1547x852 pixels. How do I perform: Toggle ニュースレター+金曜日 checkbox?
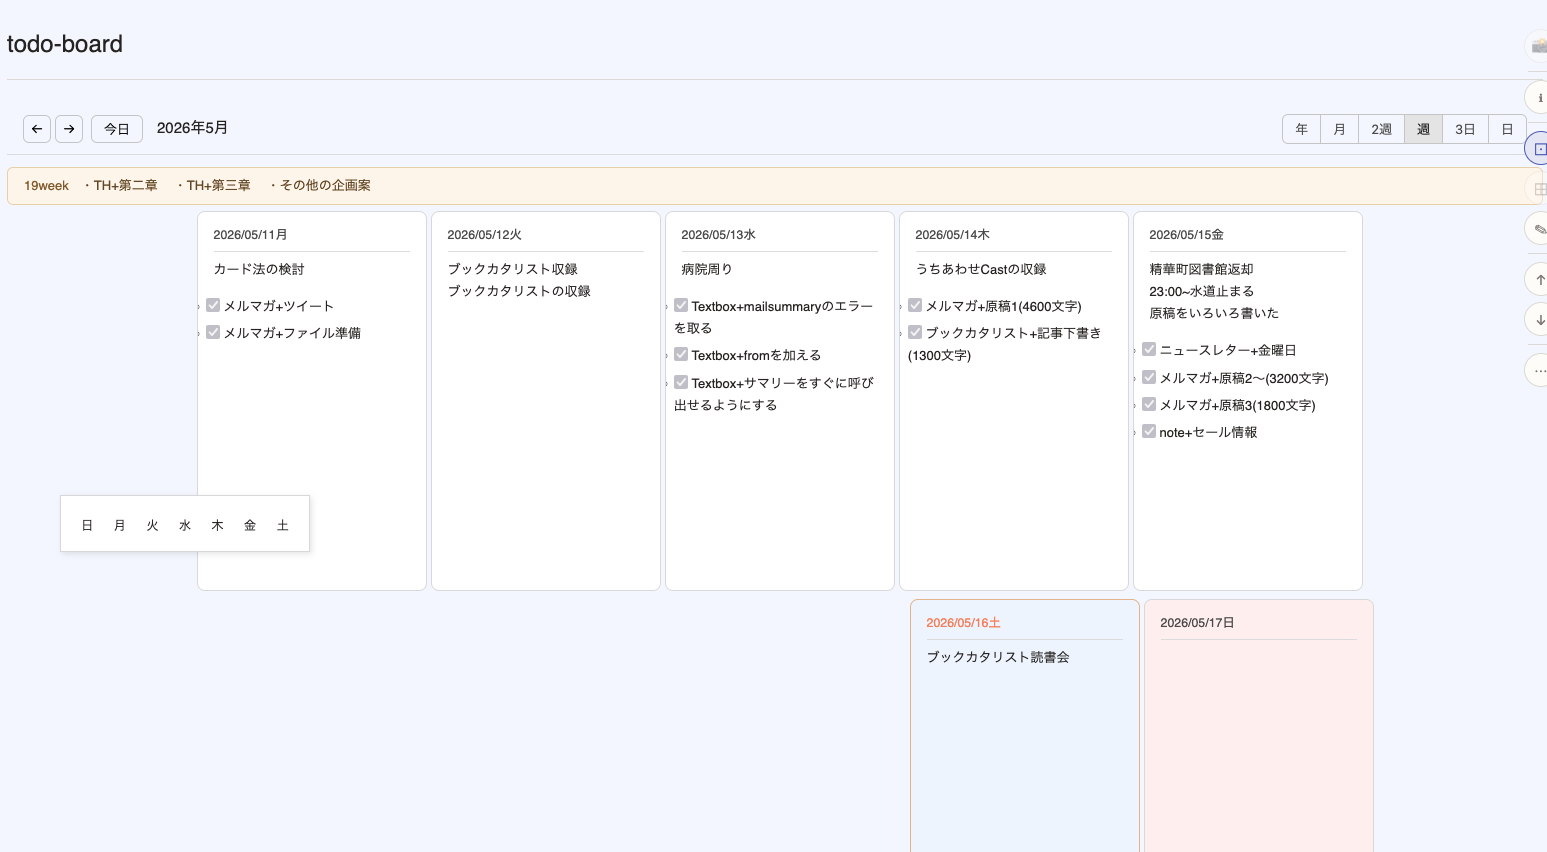(x=1149, y=349)
